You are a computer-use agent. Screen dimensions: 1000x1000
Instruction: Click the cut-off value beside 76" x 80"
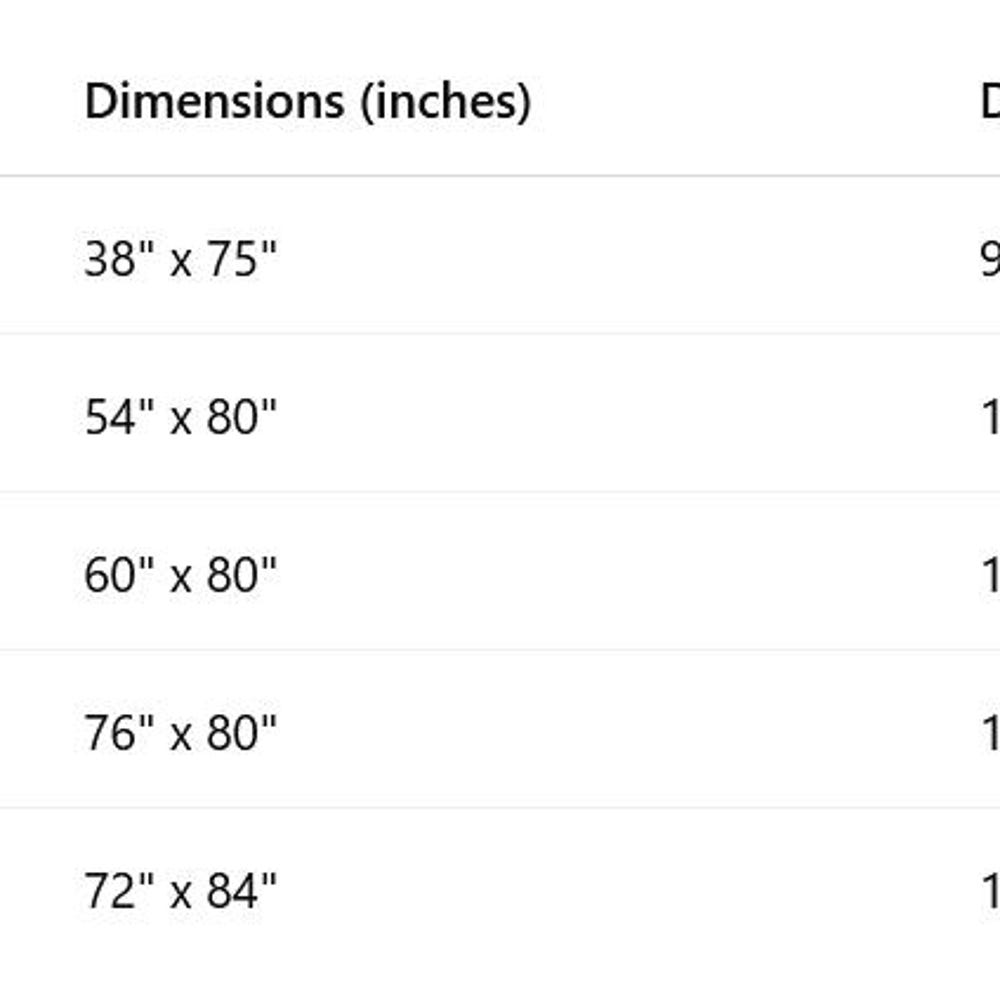(x=989, y=733)
